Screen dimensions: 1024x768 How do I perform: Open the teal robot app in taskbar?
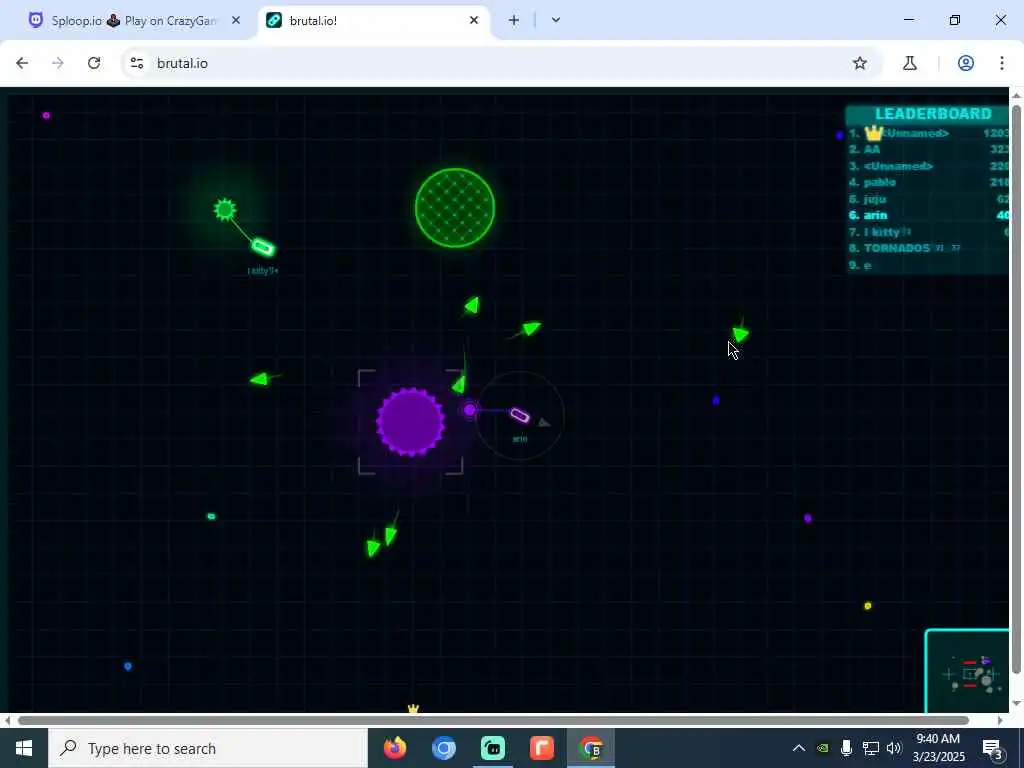[x=493, y=748]
